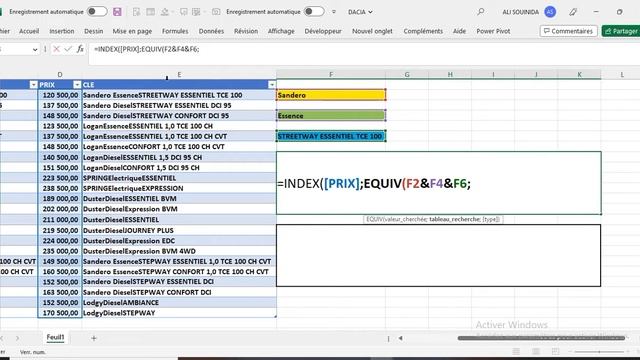Click price cell 235 000,00
This screenshot has height=360, width=640.
[x=60, y=251]
